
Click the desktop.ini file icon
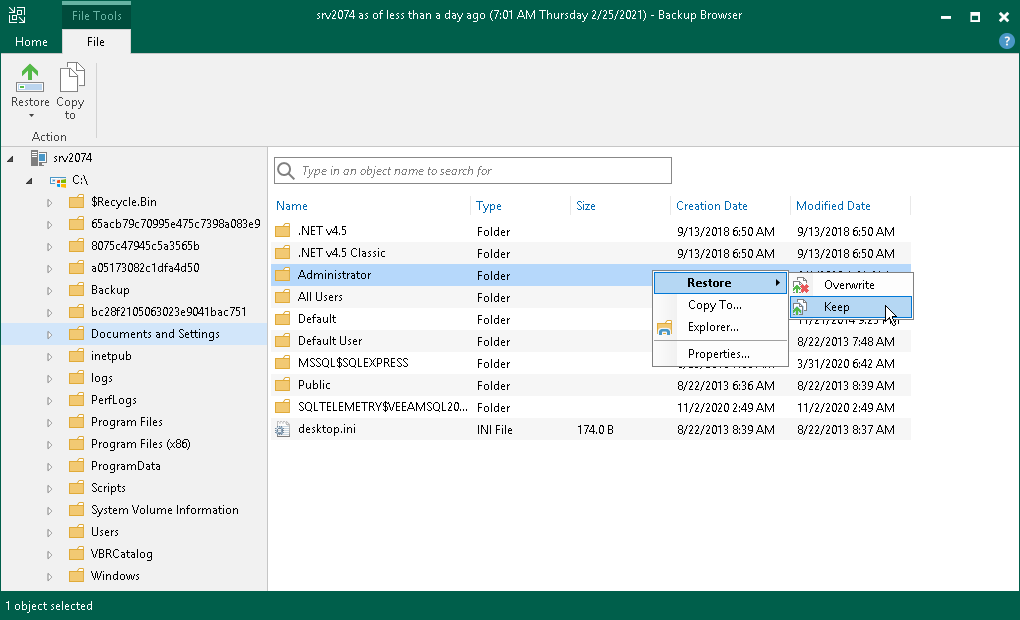(282, 429)
